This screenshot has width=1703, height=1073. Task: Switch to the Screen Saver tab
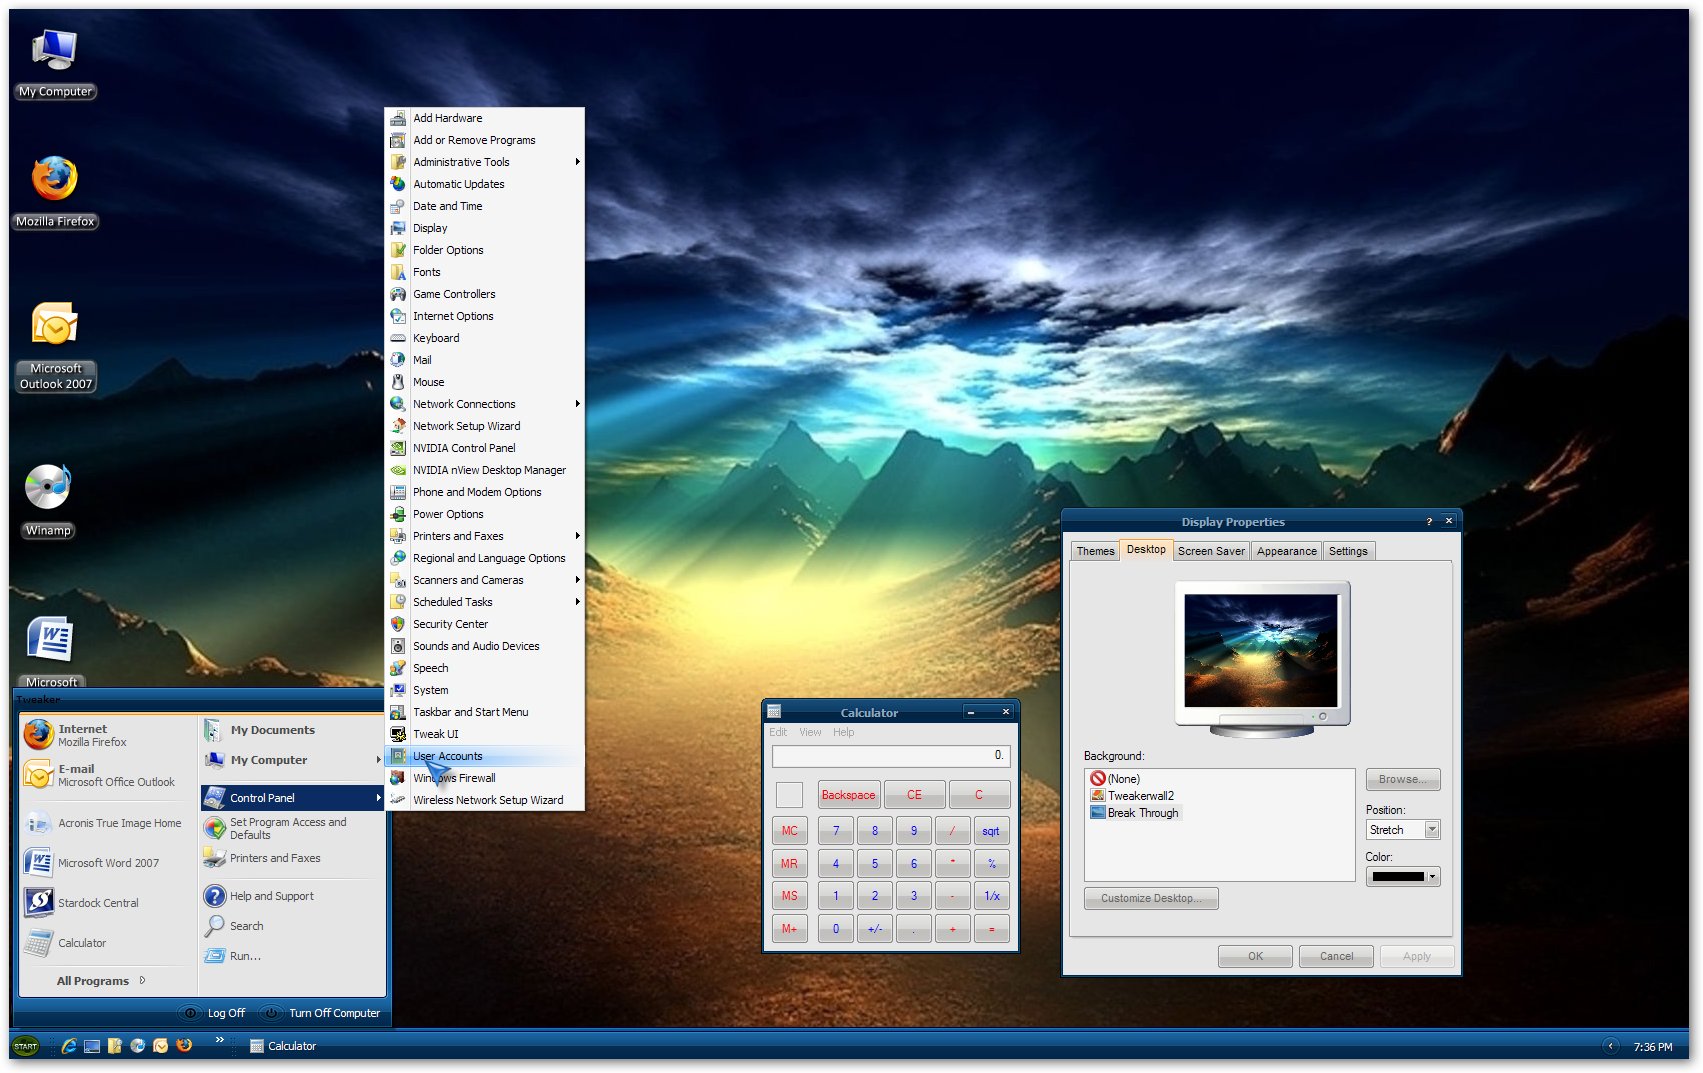coord(1210,551)
